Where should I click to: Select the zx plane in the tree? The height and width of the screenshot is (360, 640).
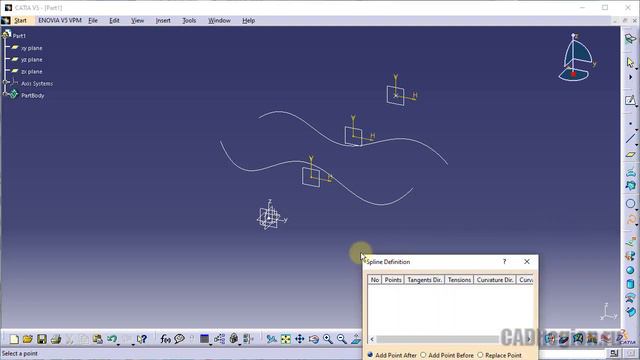click(x=31, y=71)
